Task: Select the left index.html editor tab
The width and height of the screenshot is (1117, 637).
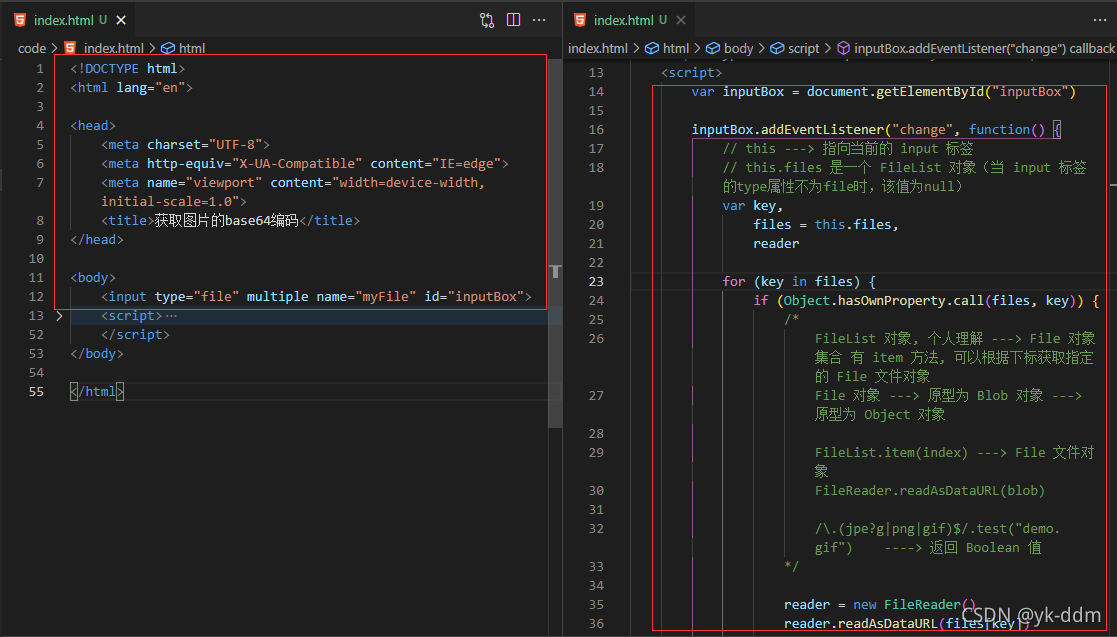Action: click(69, 20)
